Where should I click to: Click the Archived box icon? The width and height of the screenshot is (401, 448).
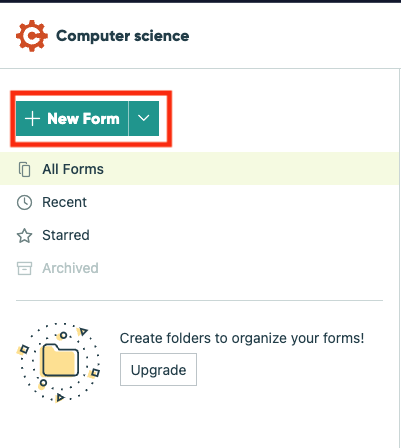tap(24, 268)
